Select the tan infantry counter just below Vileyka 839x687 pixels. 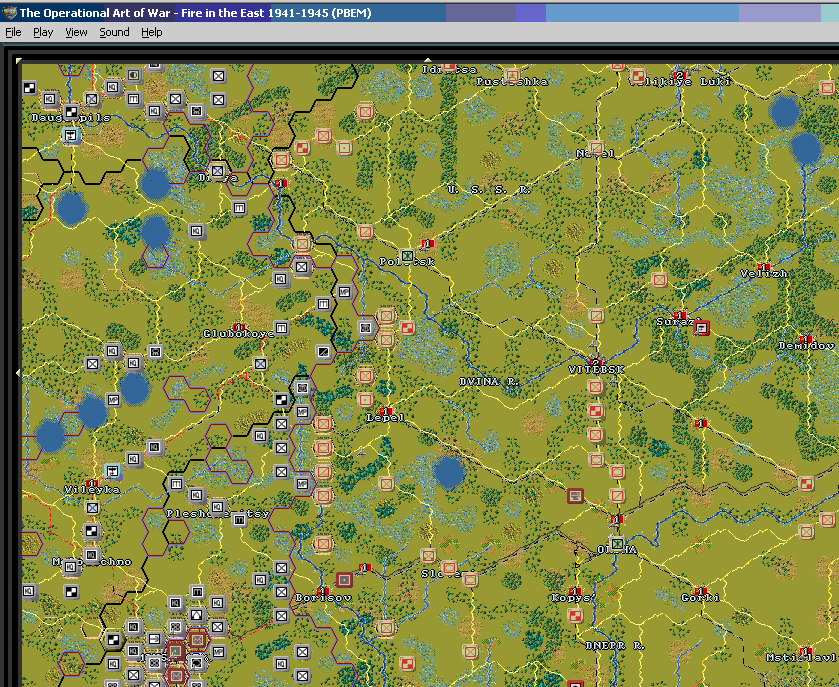coord(92,508)
